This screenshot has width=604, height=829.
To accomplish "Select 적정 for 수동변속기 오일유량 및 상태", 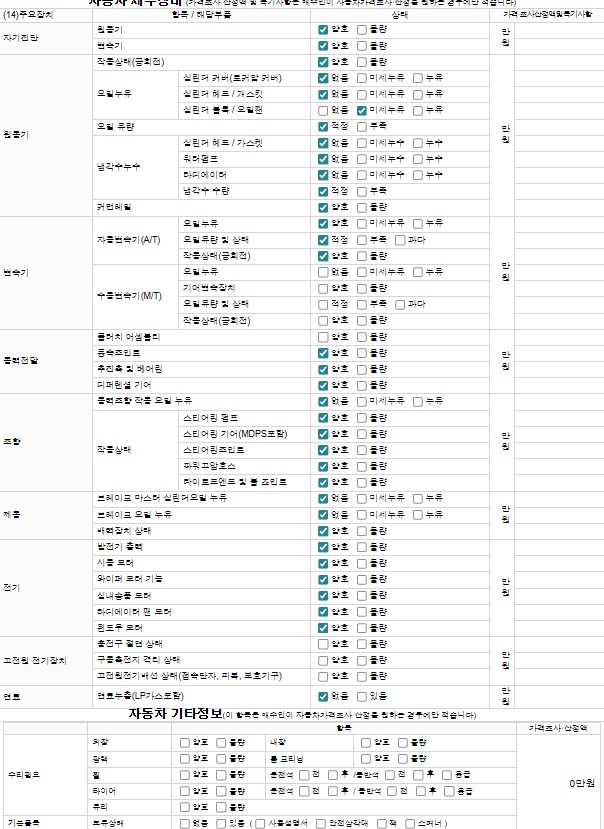I will pyautogui.click(x=323, y=305).
